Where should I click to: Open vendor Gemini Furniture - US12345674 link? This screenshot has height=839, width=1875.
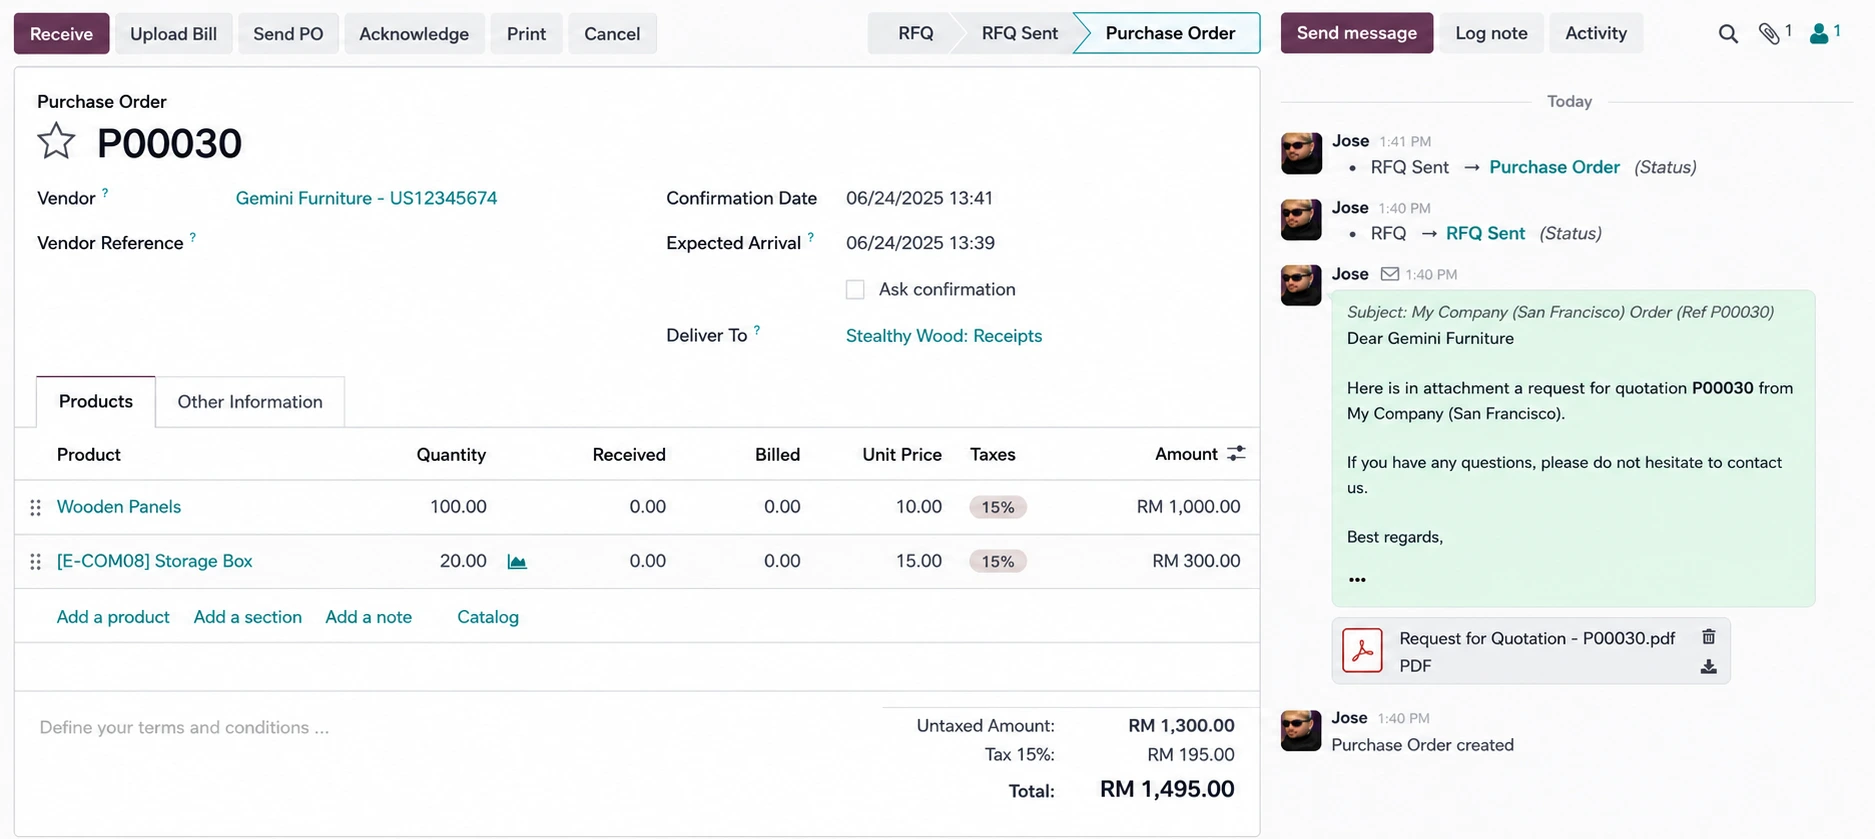pyautogui.click(x=366, y=198)
